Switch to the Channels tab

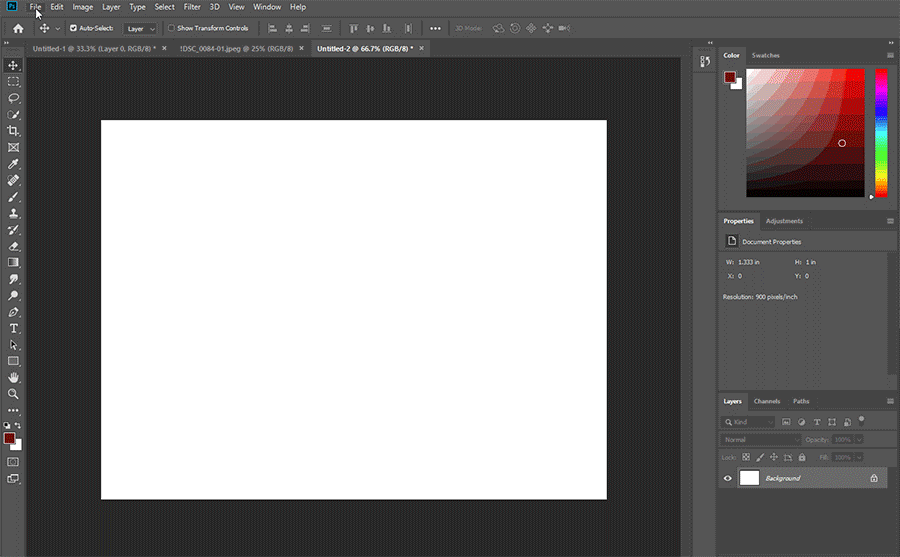pyautogui.click(x=767, y=401)
